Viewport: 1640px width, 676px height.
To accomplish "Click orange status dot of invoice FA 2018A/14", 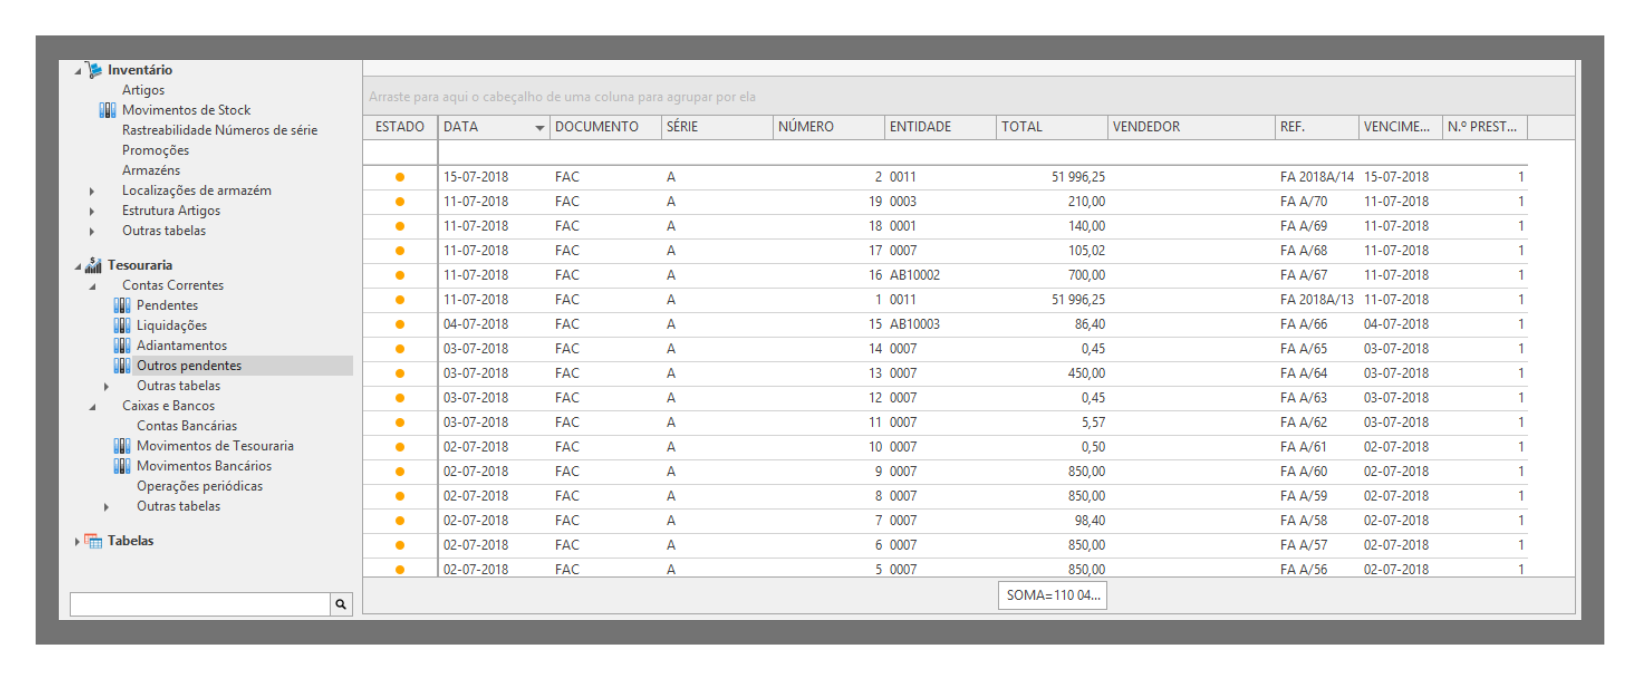I will tap(400, 177).
